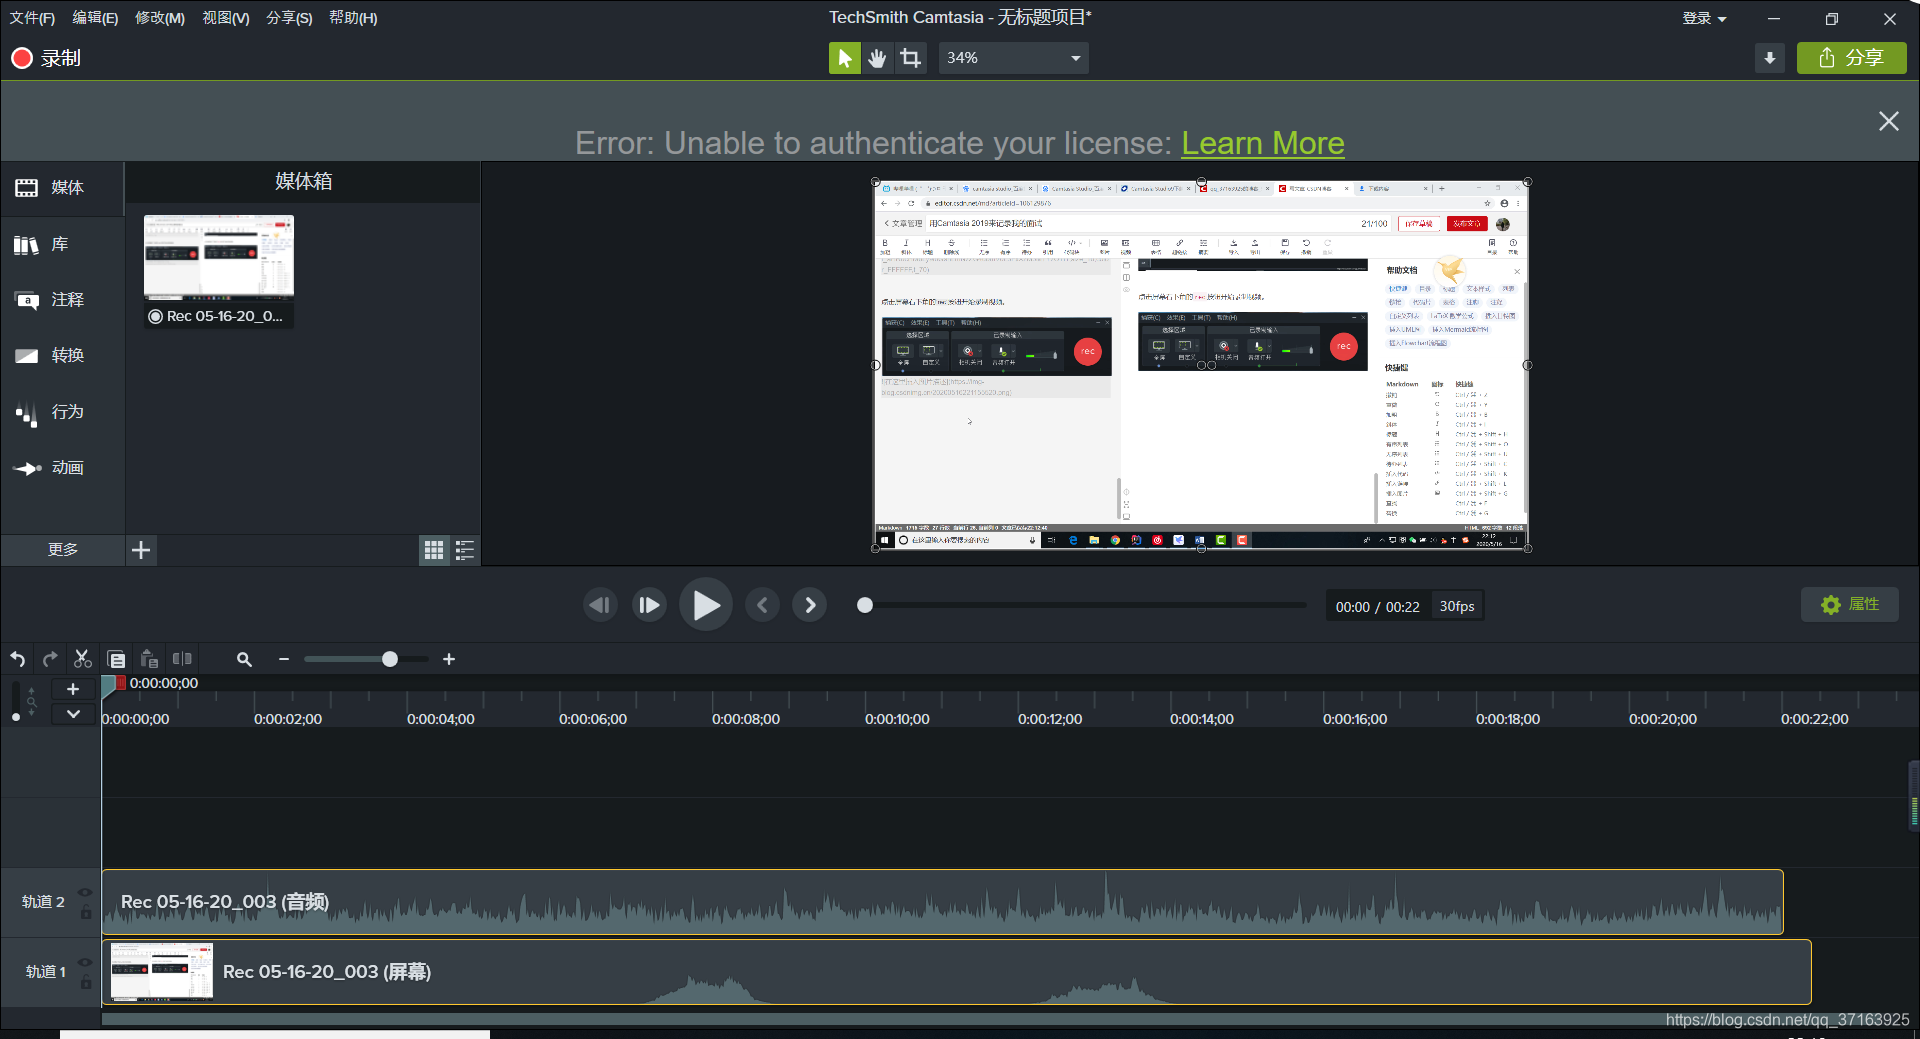Image resolution: width=1920 pixels, height=1039 pixels.
Task: Click the timeline ruler at 0:00:10;00
Action: click(897, 719)
